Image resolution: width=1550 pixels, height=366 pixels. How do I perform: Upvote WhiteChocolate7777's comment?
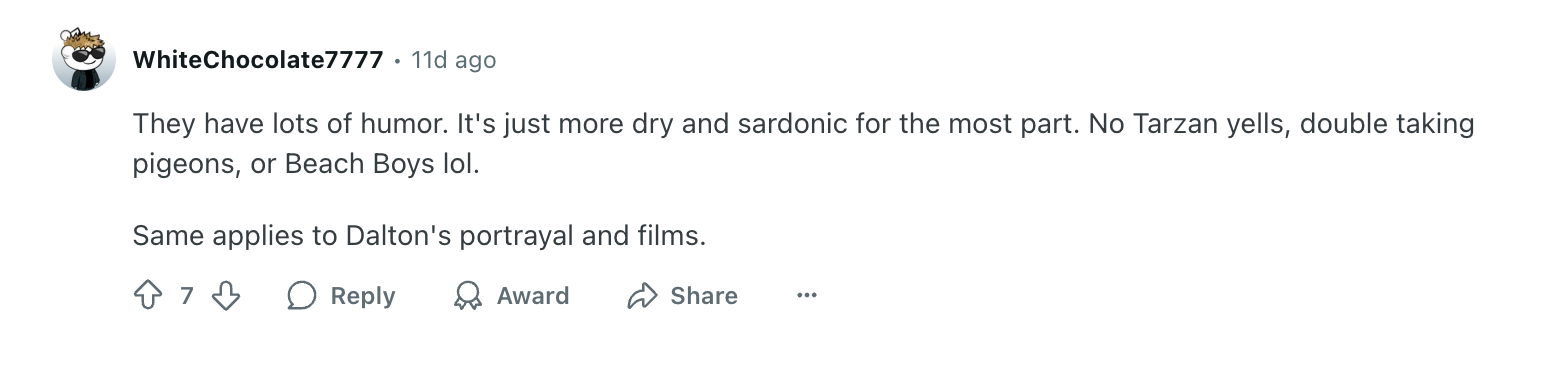148,296
